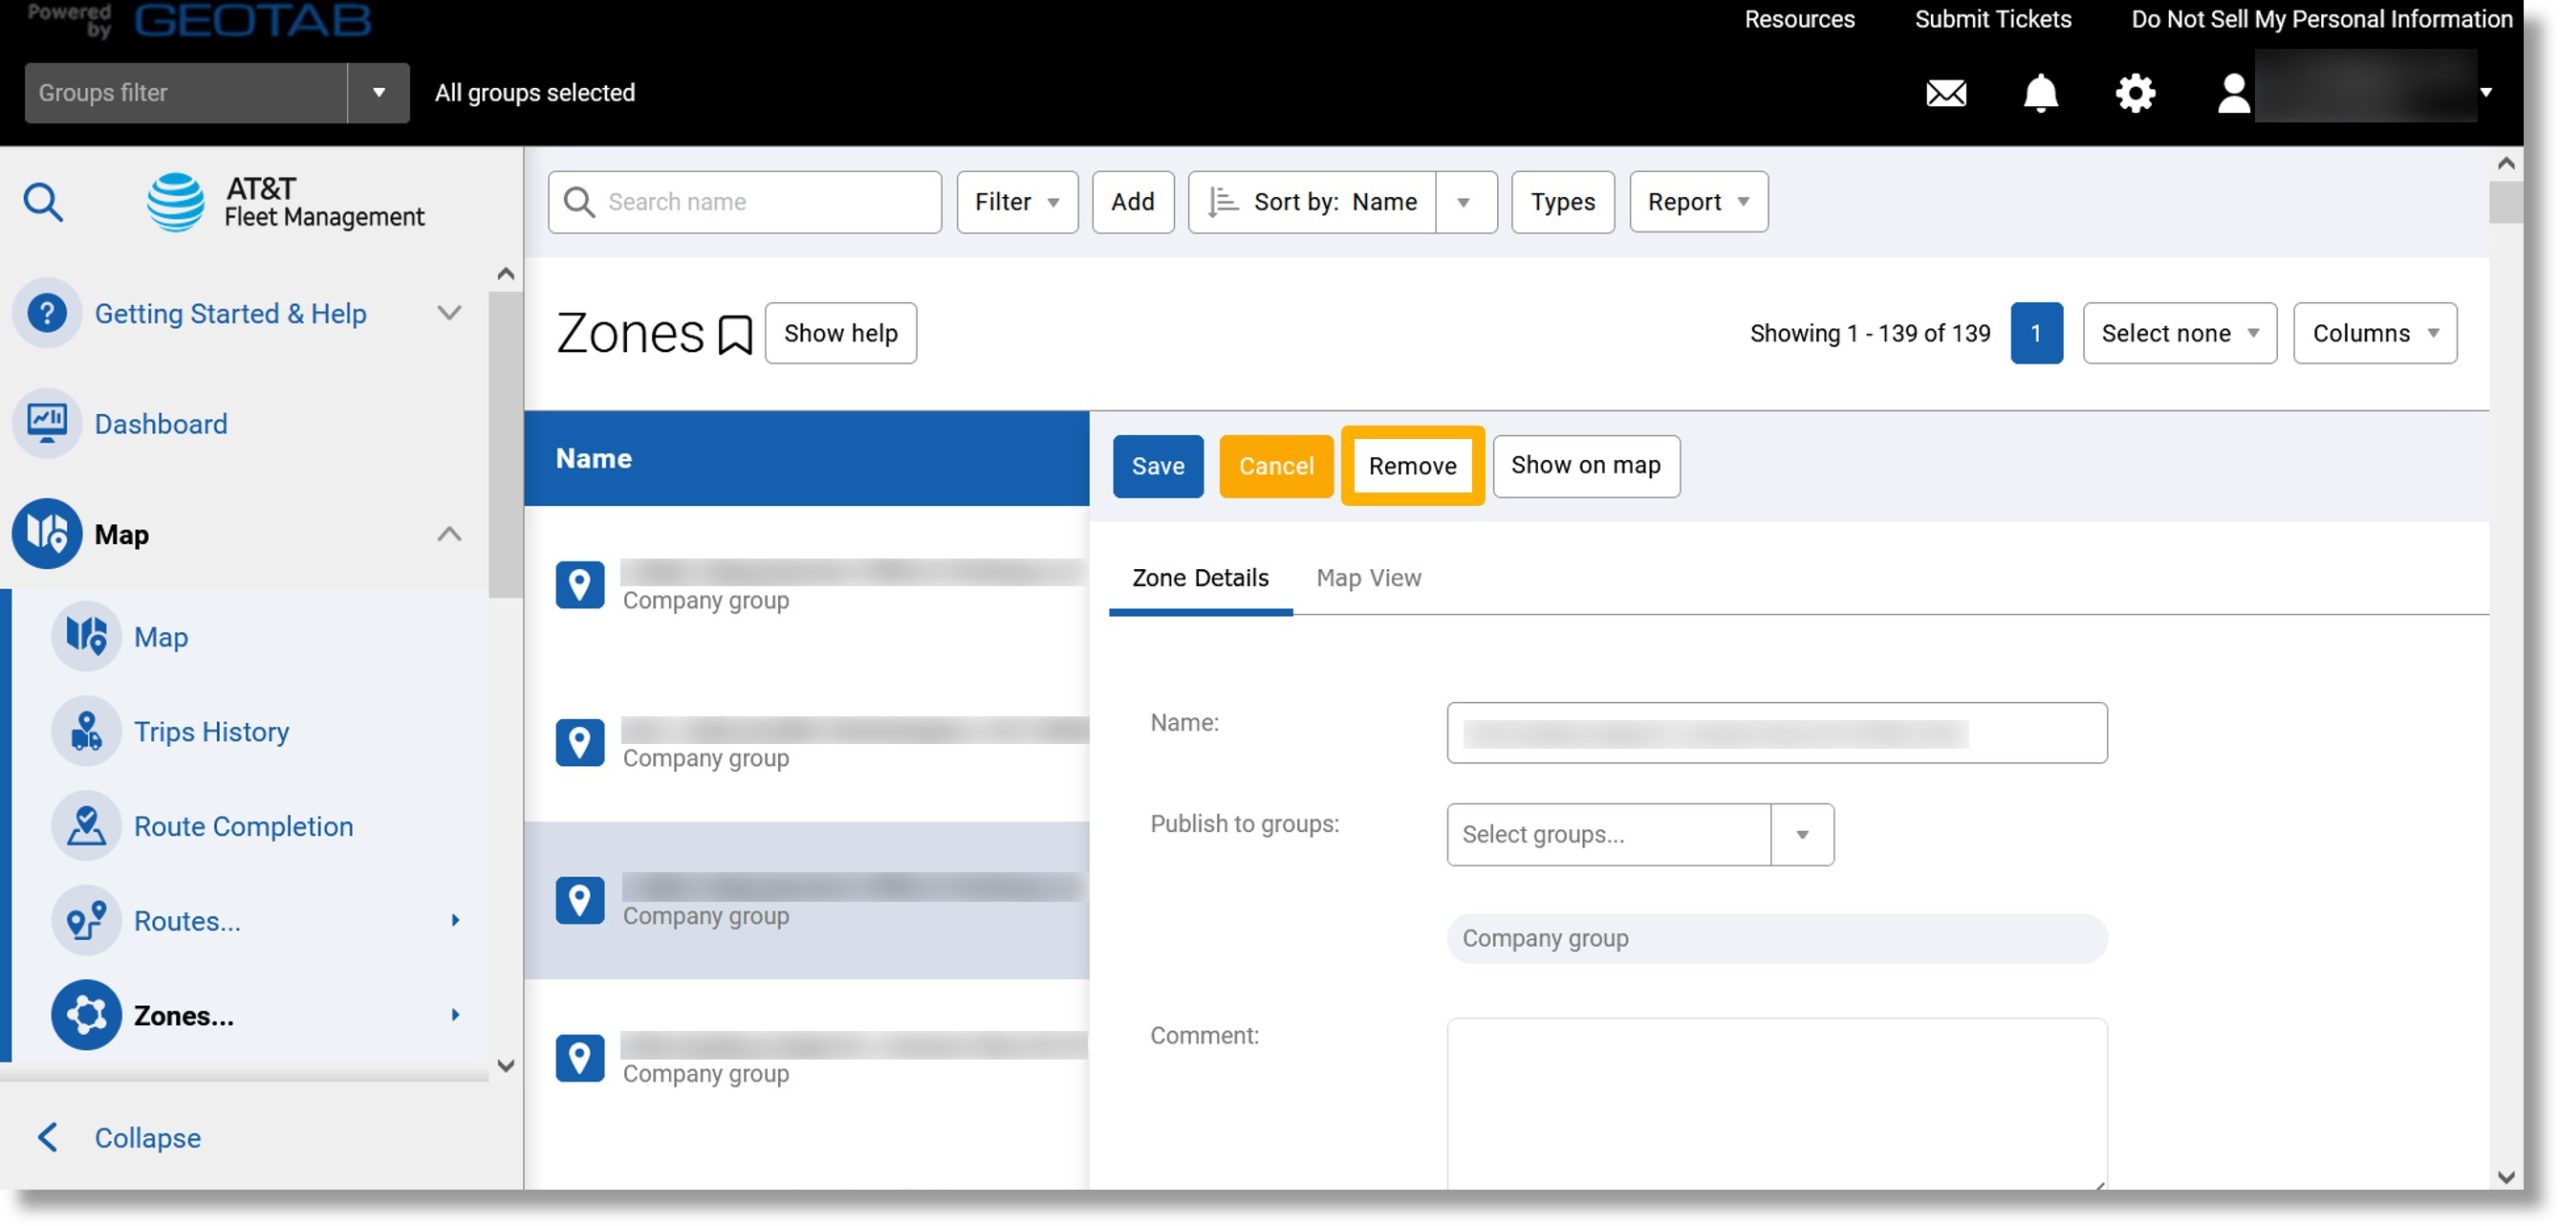2560x1226 pixels.
Task: Click the fourth zone's location pin icon
Action: click(580, 1058)
